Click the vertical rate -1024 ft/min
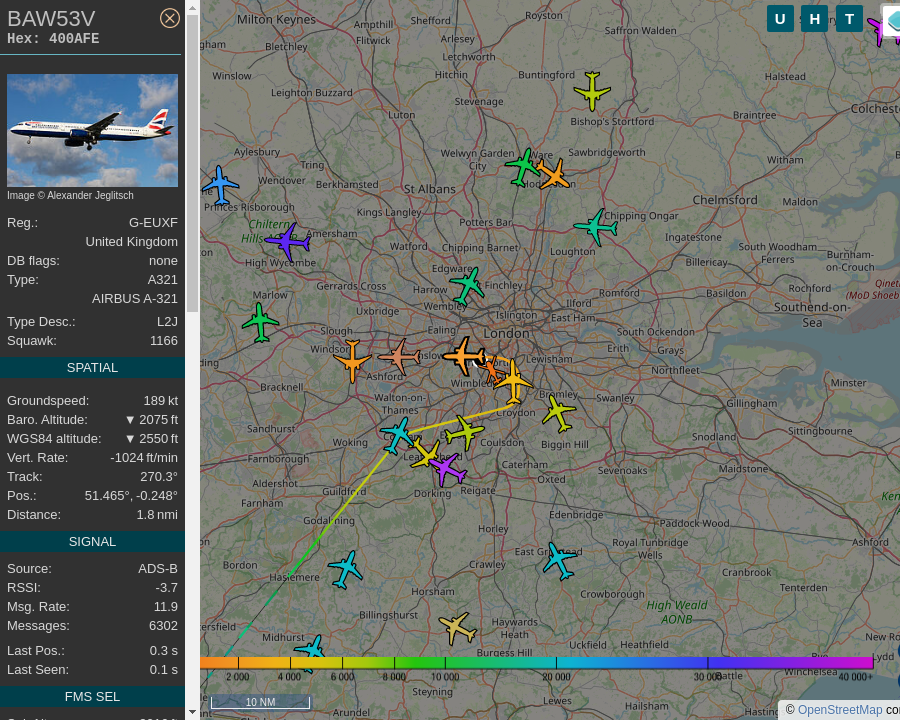Image resolution: width=900 pixels, height=720 pixels. 144,458
